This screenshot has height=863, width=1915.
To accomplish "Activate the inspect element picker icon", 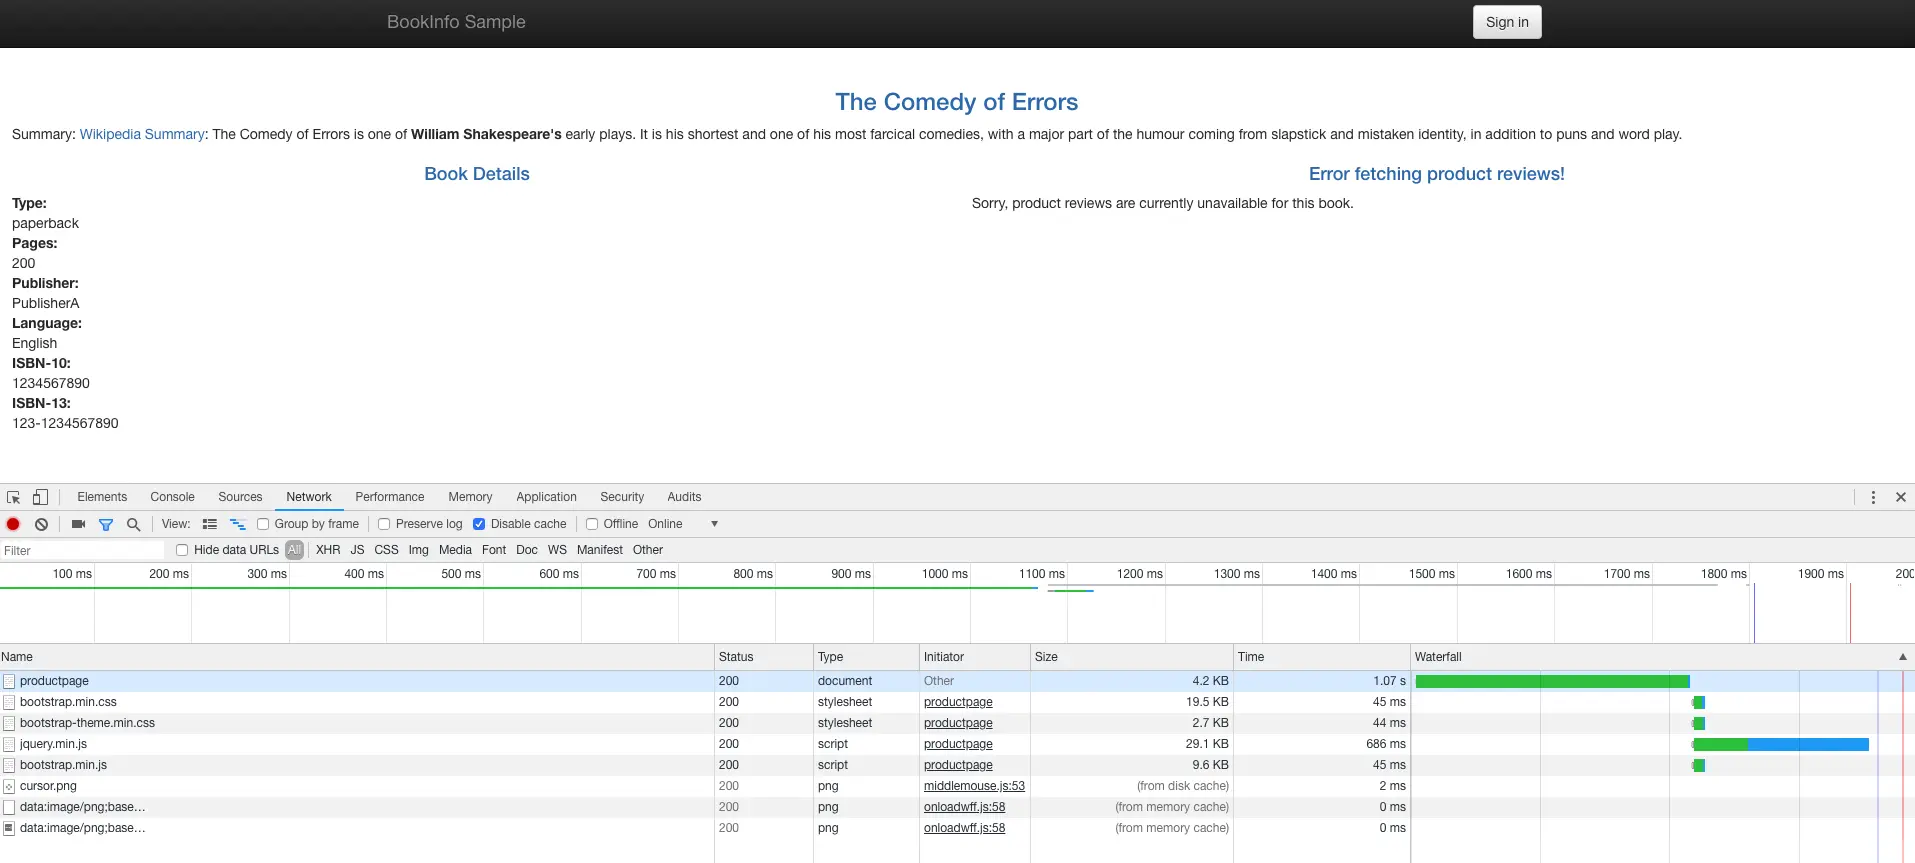I will (14, 497).
